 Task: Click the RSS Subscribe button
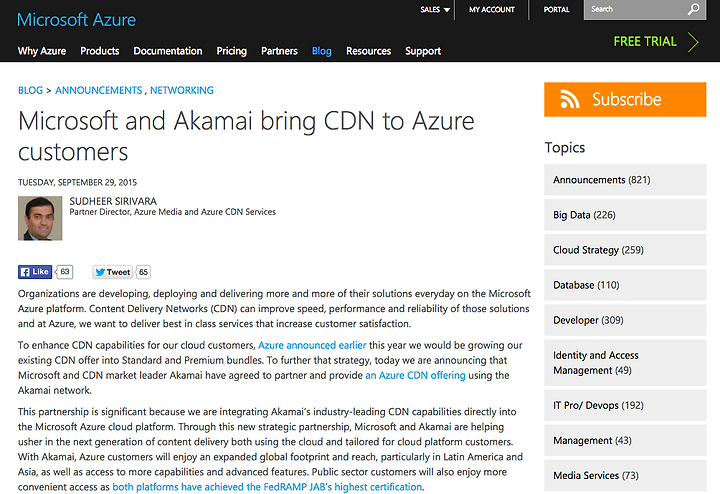(x=625, y=99)
